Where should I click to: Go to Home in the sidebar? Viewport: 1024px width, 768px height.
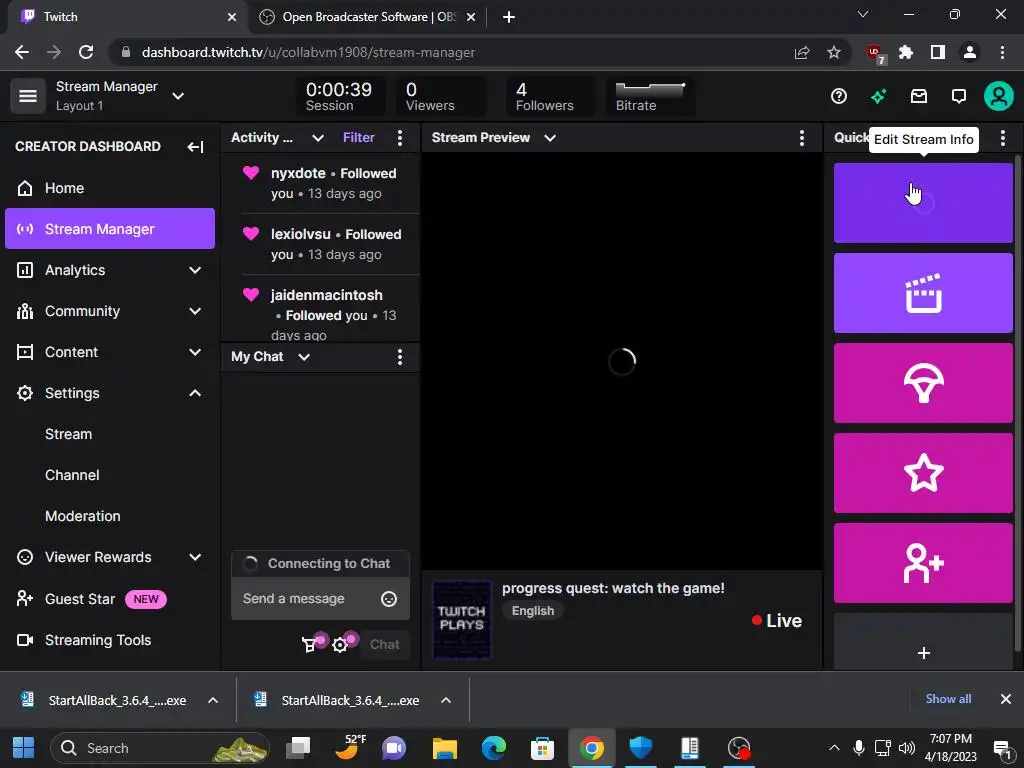110,188
